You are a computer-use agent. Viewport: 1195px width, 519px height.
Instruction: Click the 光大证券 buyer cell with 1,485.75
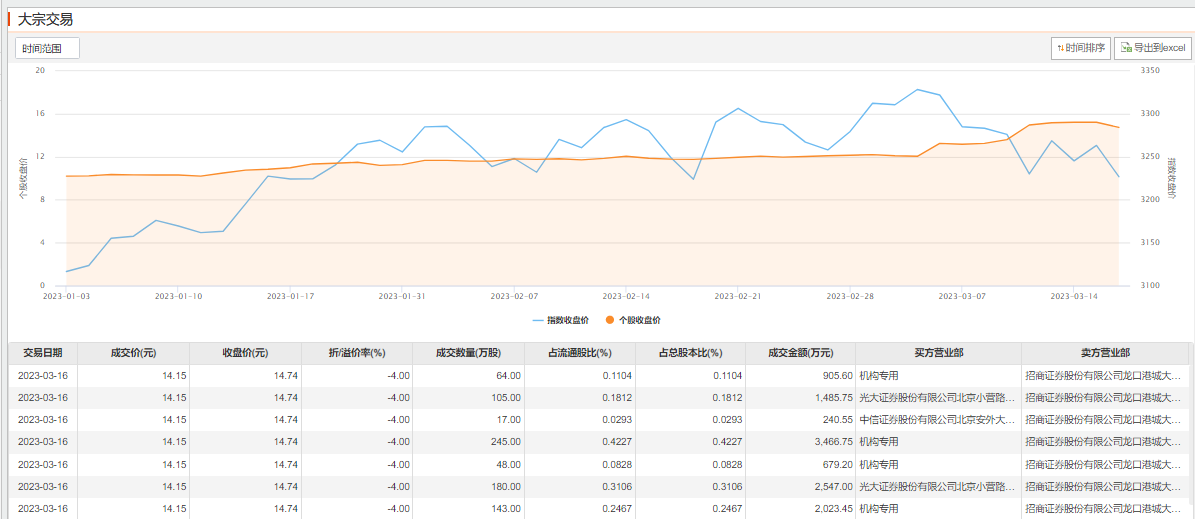[x=938, y=398]
